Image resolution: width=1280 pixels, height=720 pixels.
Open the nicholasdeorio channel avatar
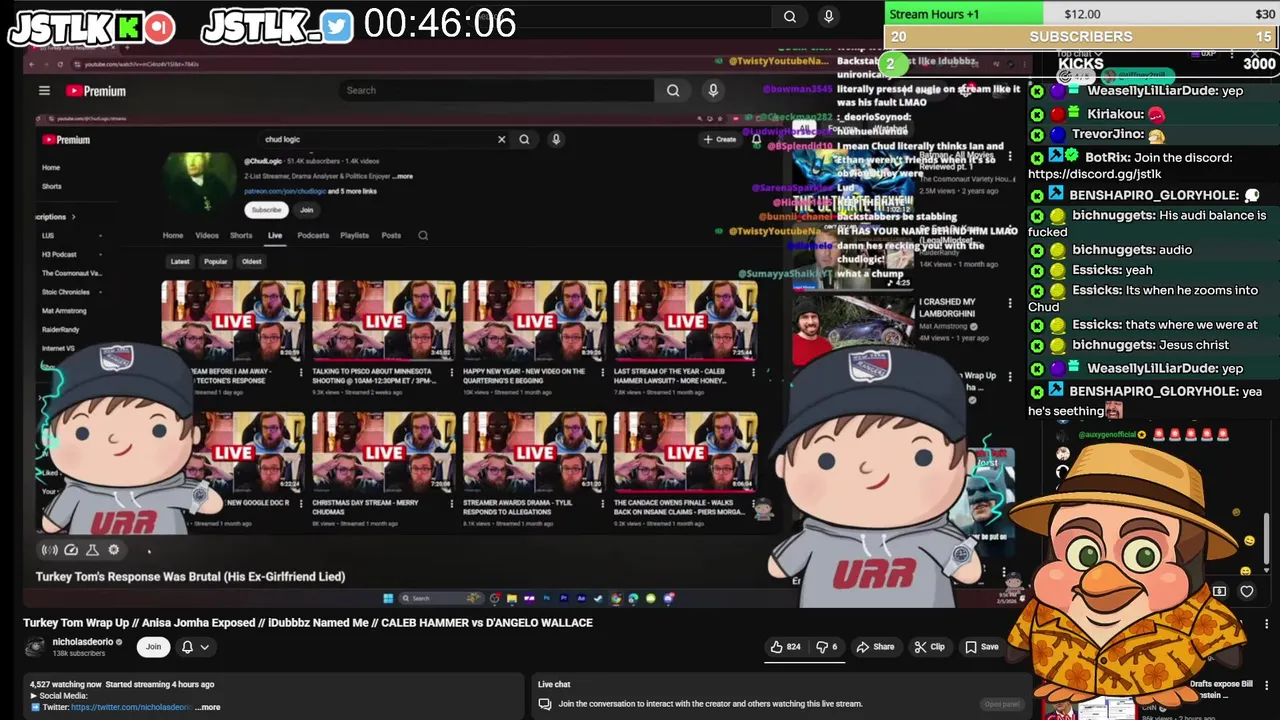tap(35, 647)
